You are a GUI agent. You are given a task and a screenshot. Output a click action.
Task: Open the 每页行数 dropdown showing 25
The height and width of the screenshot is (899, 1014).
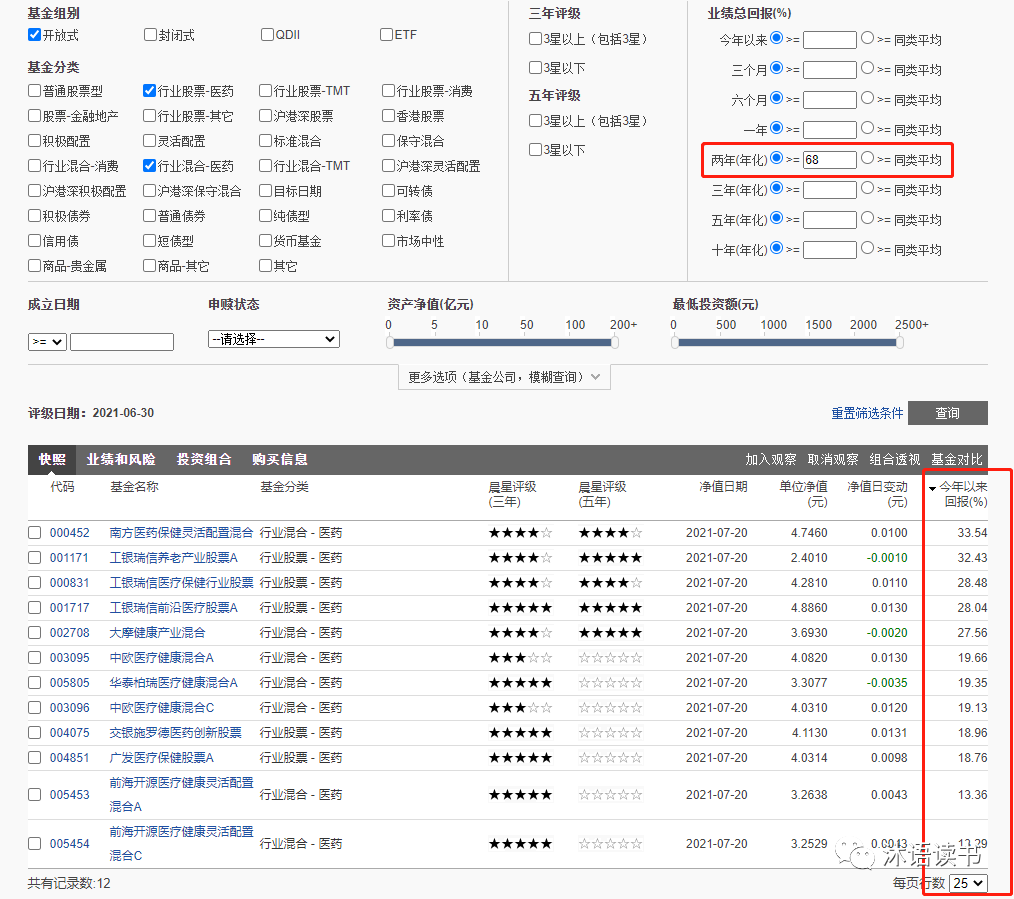[x=968, y=883]
